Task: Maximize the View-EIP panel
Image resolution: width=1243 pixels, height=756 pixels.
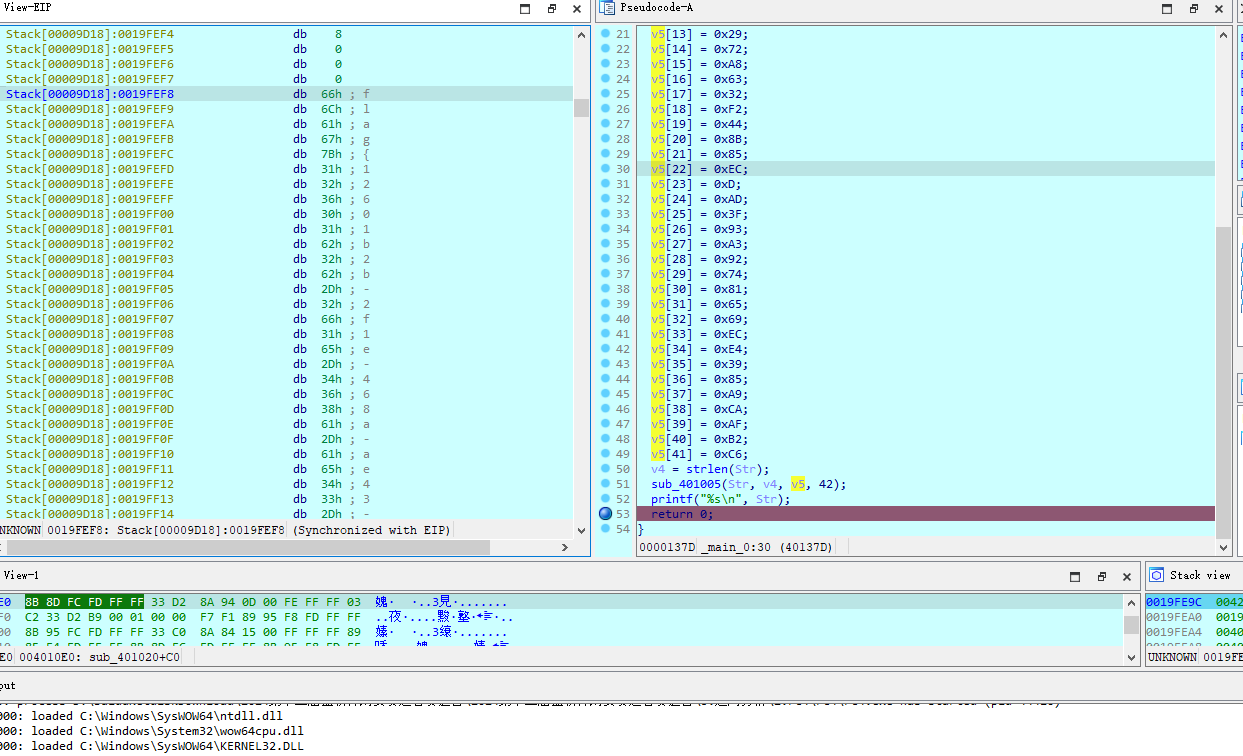Action: point(526,8)
